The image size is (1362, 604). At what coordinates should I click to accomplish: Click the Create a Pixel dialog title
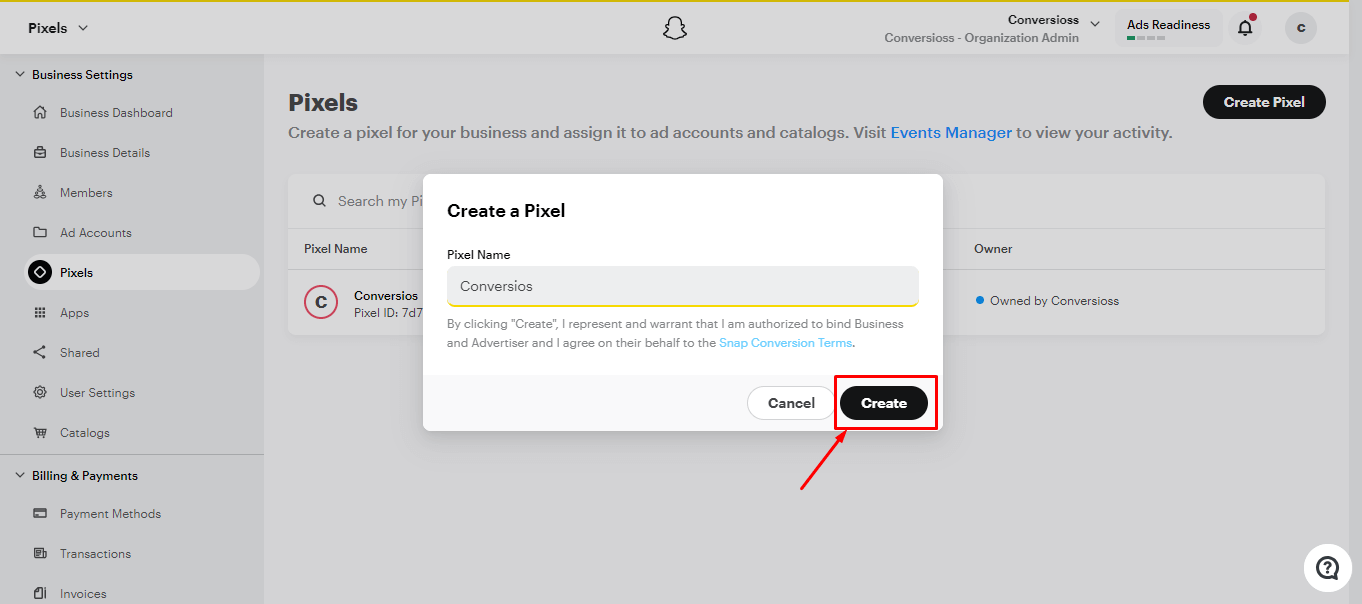(x=506, y=211)
